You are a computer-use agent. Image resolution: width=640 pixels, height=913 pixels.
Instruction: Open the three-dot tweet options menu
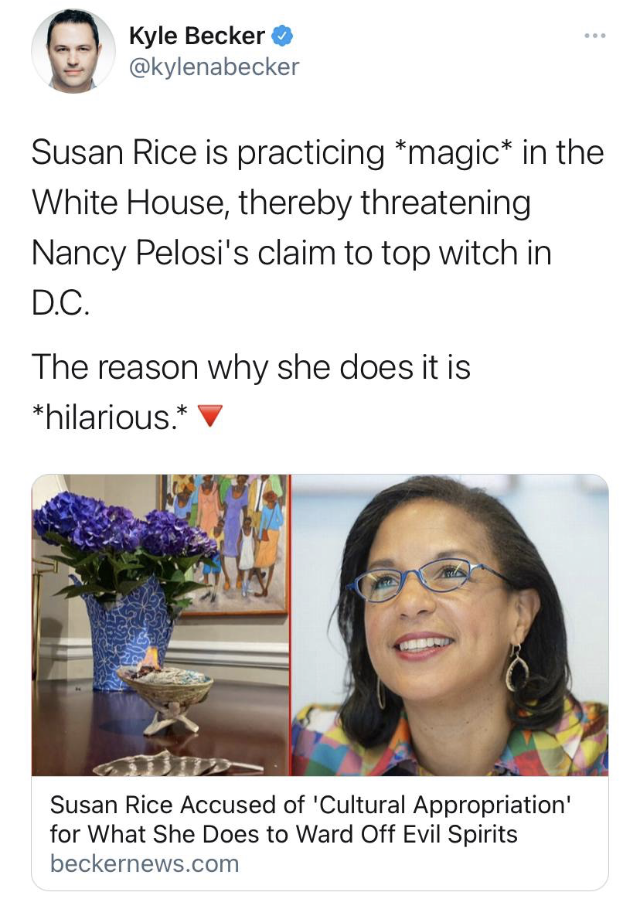point(595,36)
